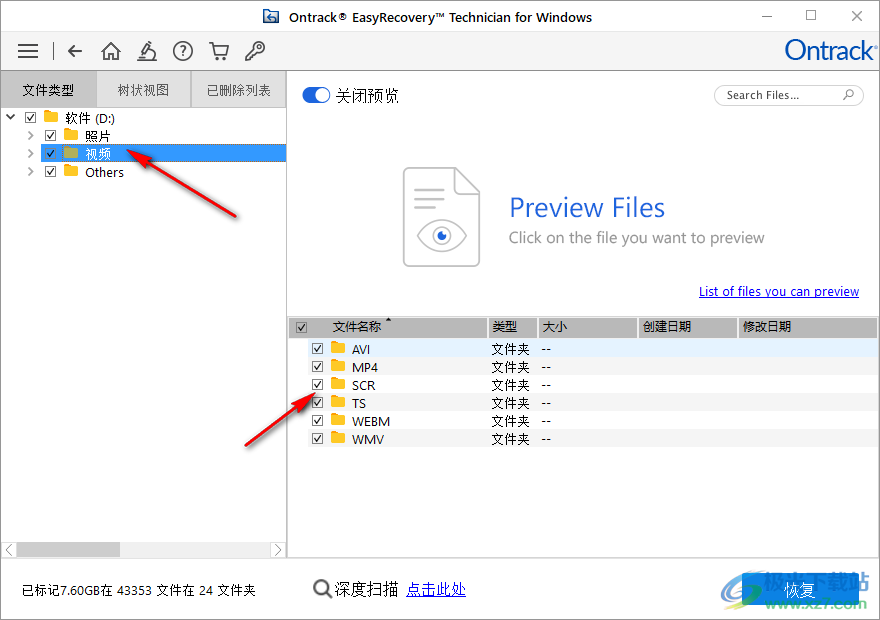Image resolution: width=880 pixels, height=620 pixels.
Task: Select the WMV folder name
Action: point(368,439)
